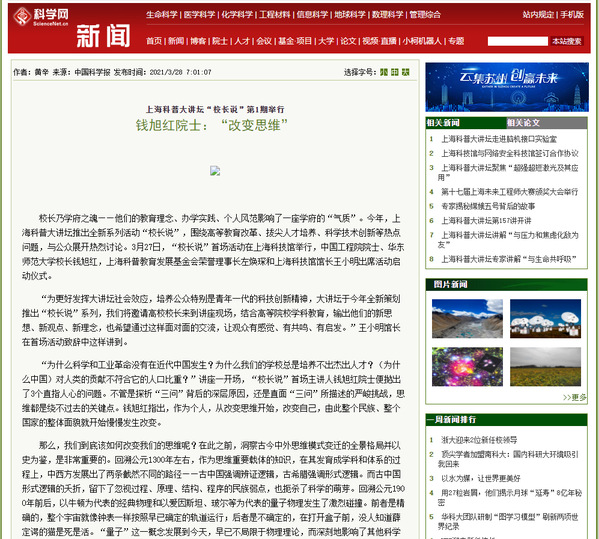Open the 数理科学 category
Viewport: 599px width, 539px height.
pyautogui.click(x=387, y=15)
